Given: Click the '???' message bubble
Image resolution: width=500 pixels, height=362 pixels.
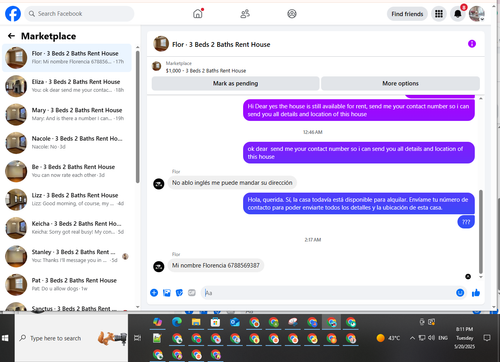Looking at the screenshot, I should click(x=466, y=222).
